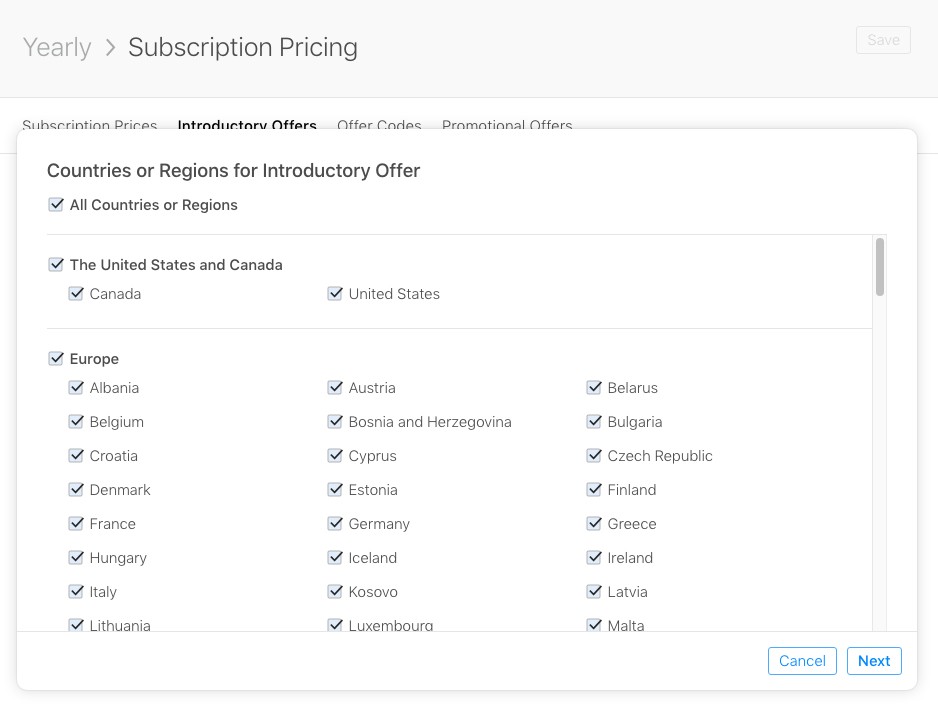Uncheck Canada
The image size is (938, 710).
77,294
